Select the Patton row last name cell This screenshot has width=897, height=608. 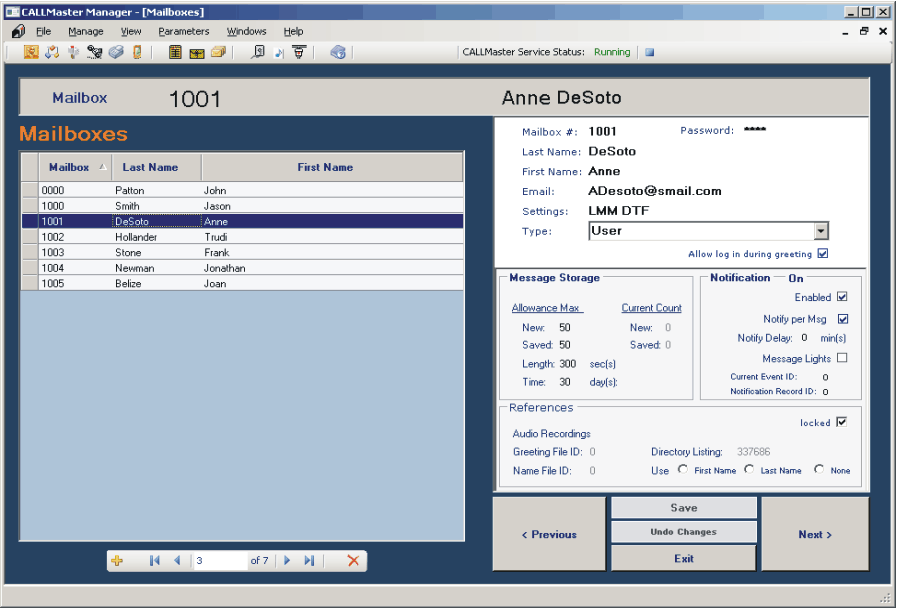point(157,190)
